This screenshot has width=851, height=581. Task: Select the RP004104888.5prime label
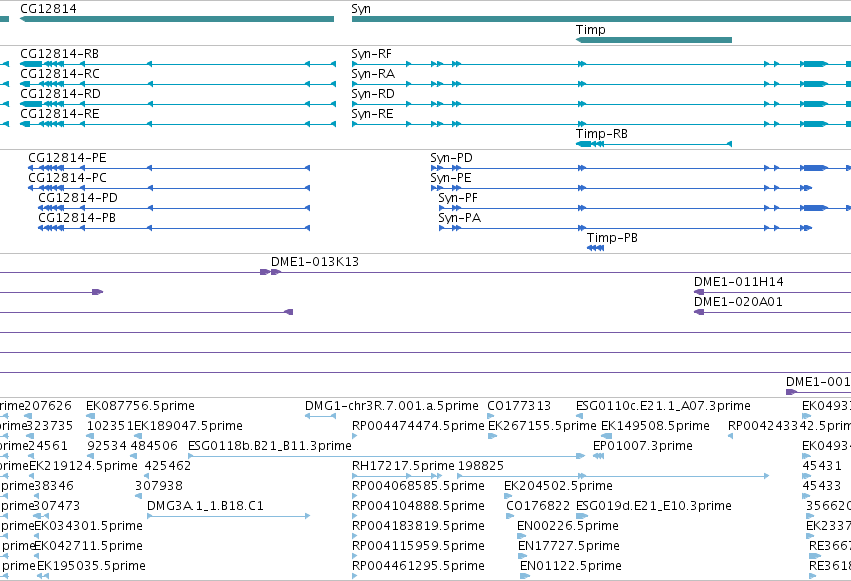(x=418, y=506)
